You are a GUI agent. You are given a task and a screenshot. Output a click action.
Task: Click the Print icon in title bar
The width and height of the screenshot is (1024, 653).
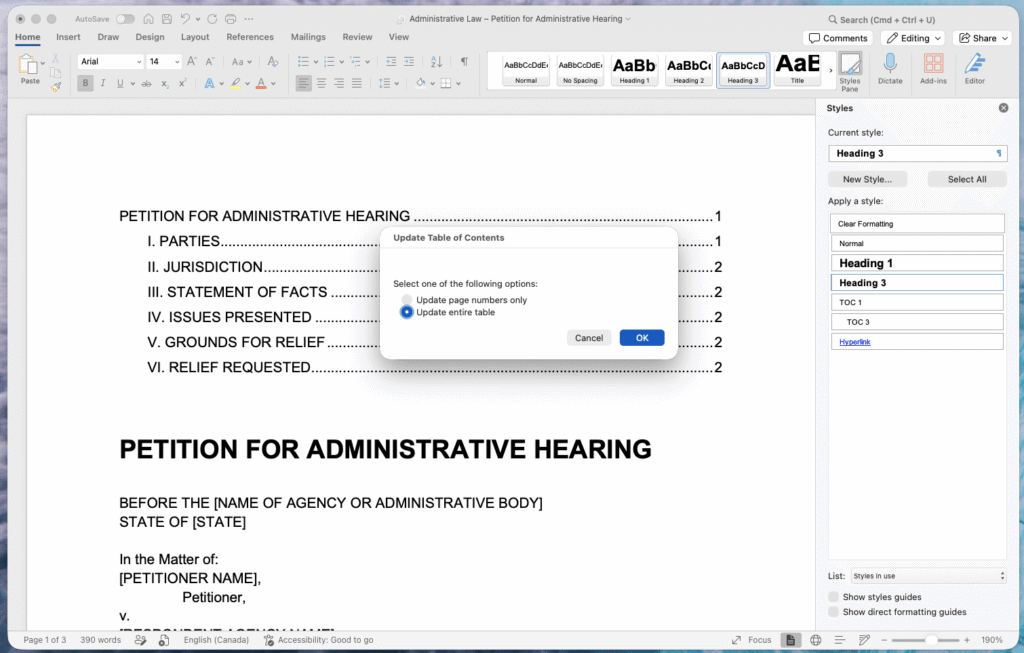click(231, 19)
